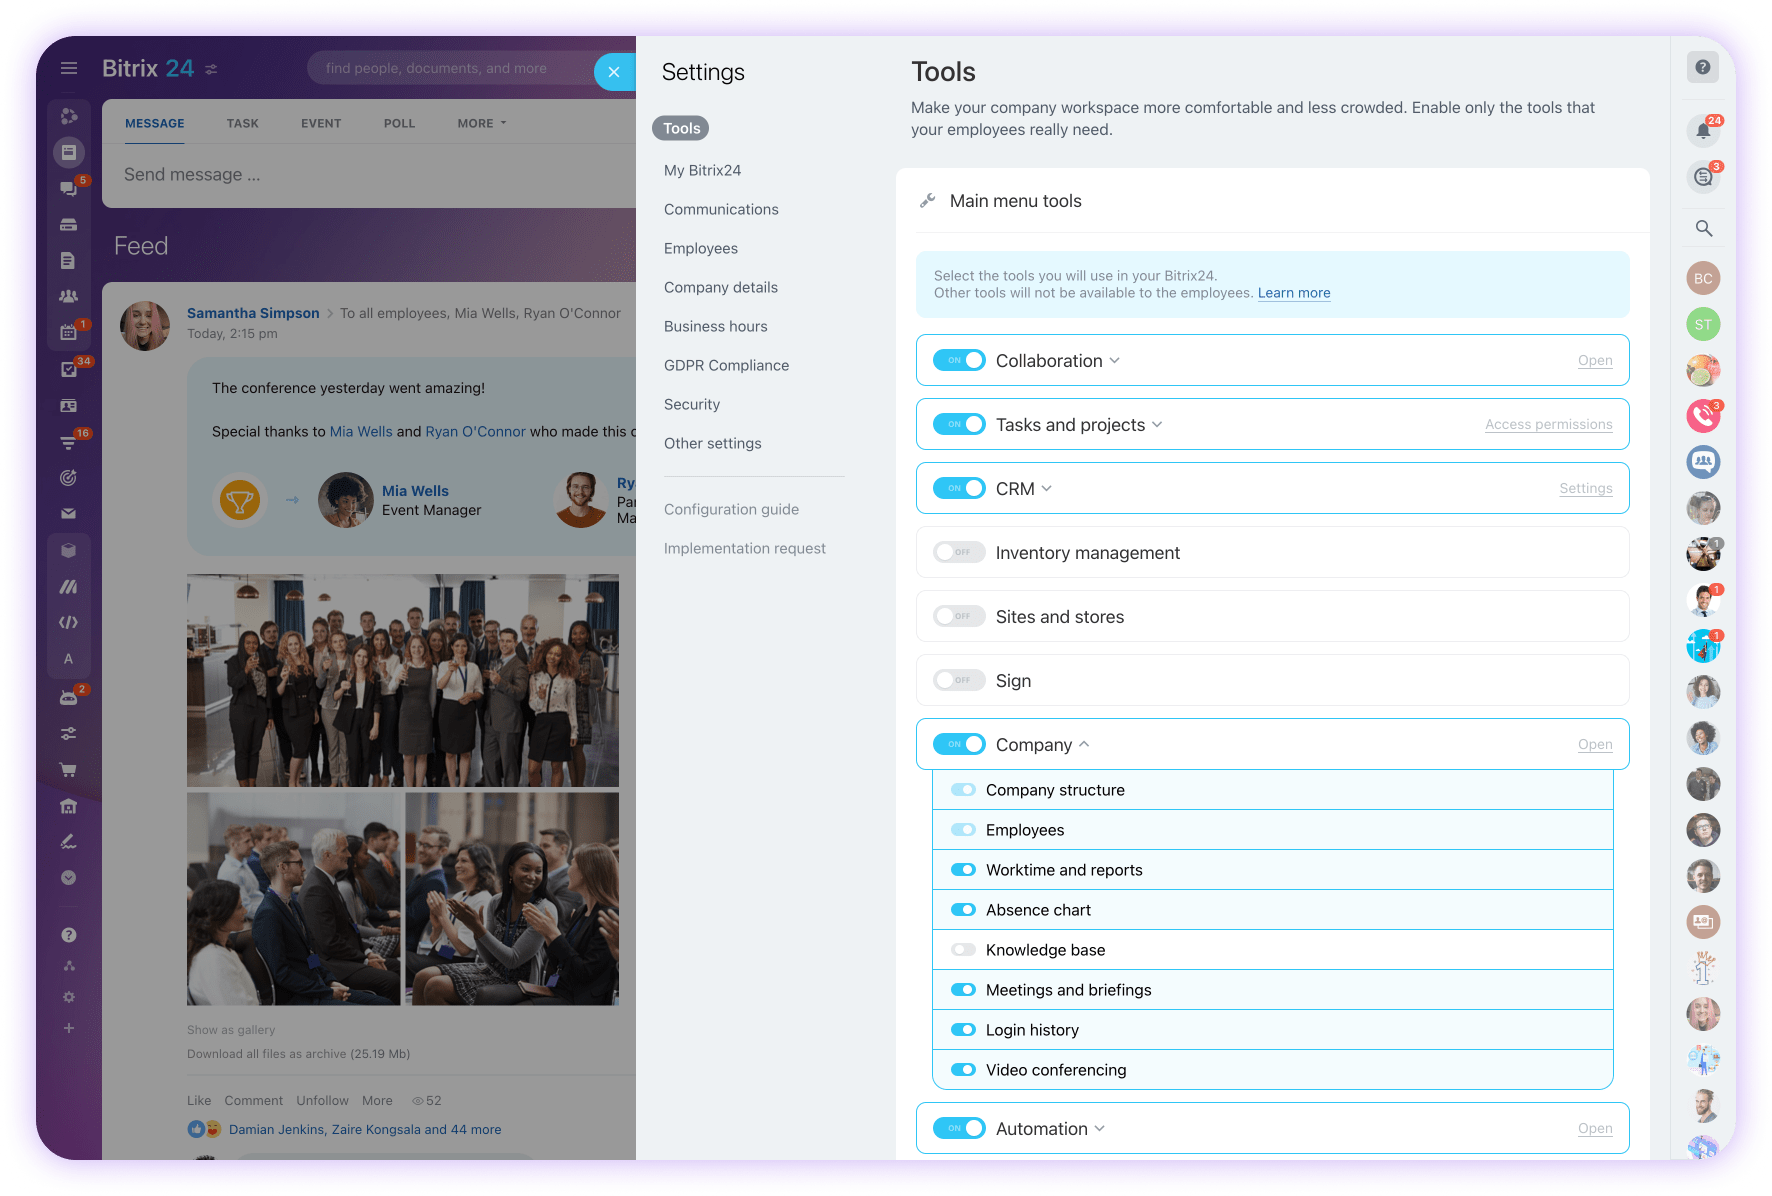Select Communications in Settings menu
Viewport: 1772px width, 1196px height.
click(x=721, y=210)
